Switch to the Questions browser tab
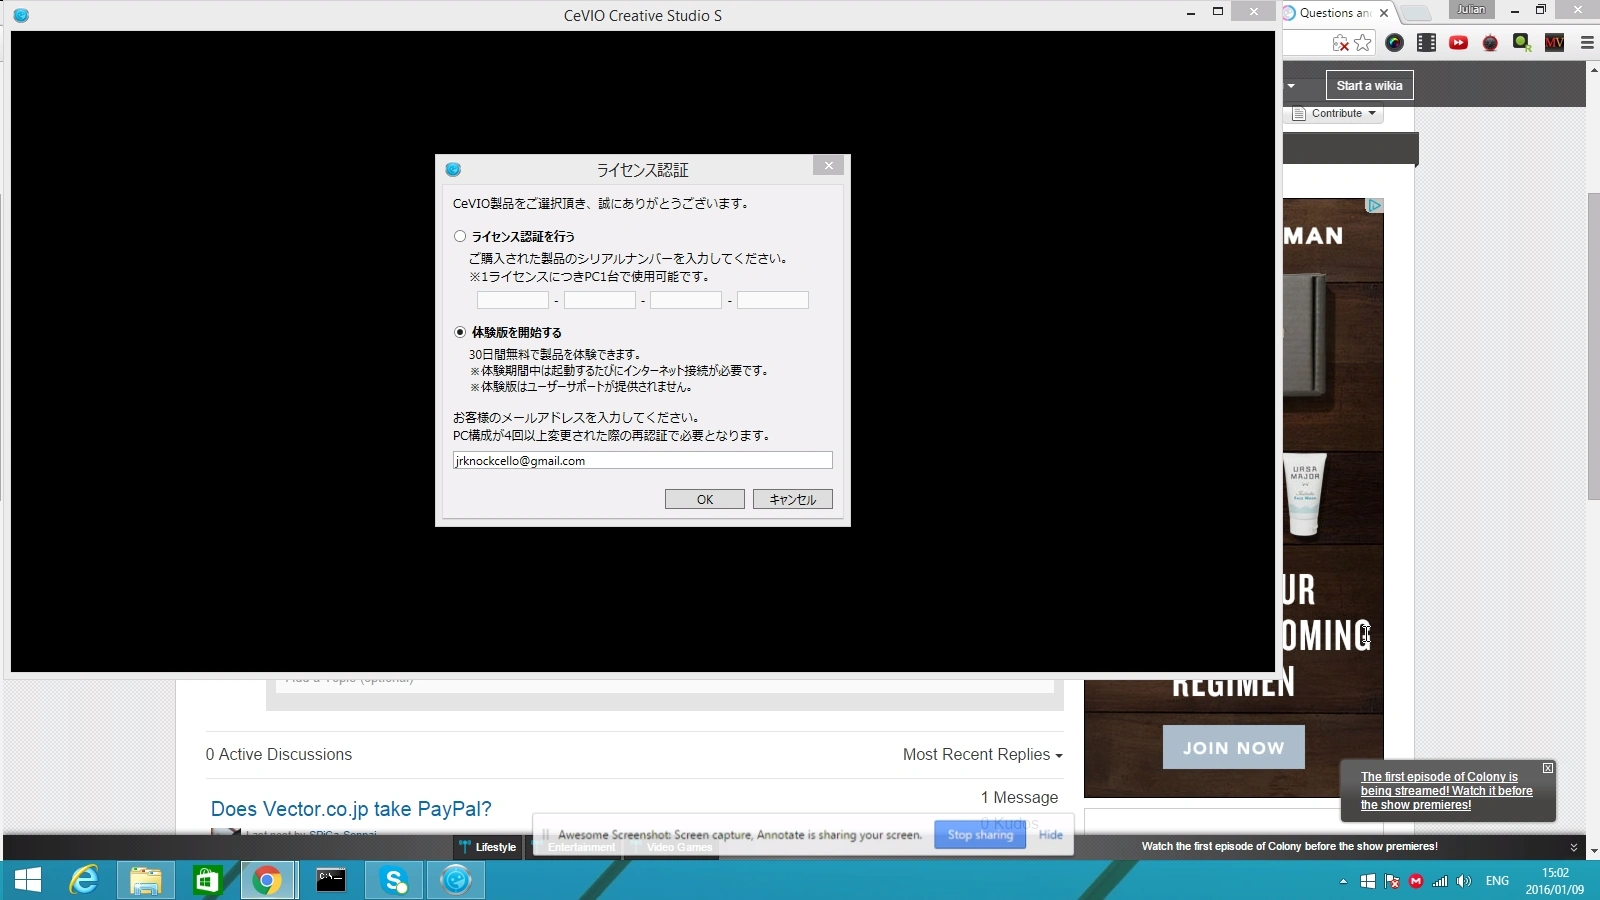The image size is (1600, 900). pos(1334,13)
